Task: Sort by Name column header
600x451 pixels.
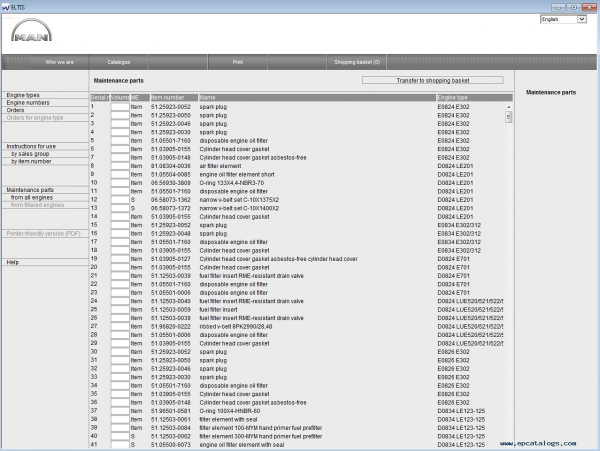Action: click(x=317, y=98)
